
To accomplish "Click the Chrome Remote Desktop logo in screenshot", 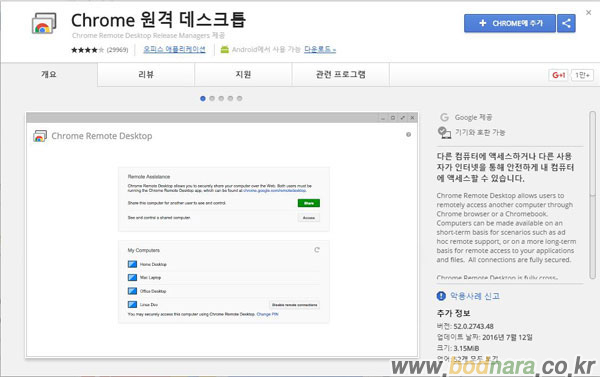I will coord(40,136).
